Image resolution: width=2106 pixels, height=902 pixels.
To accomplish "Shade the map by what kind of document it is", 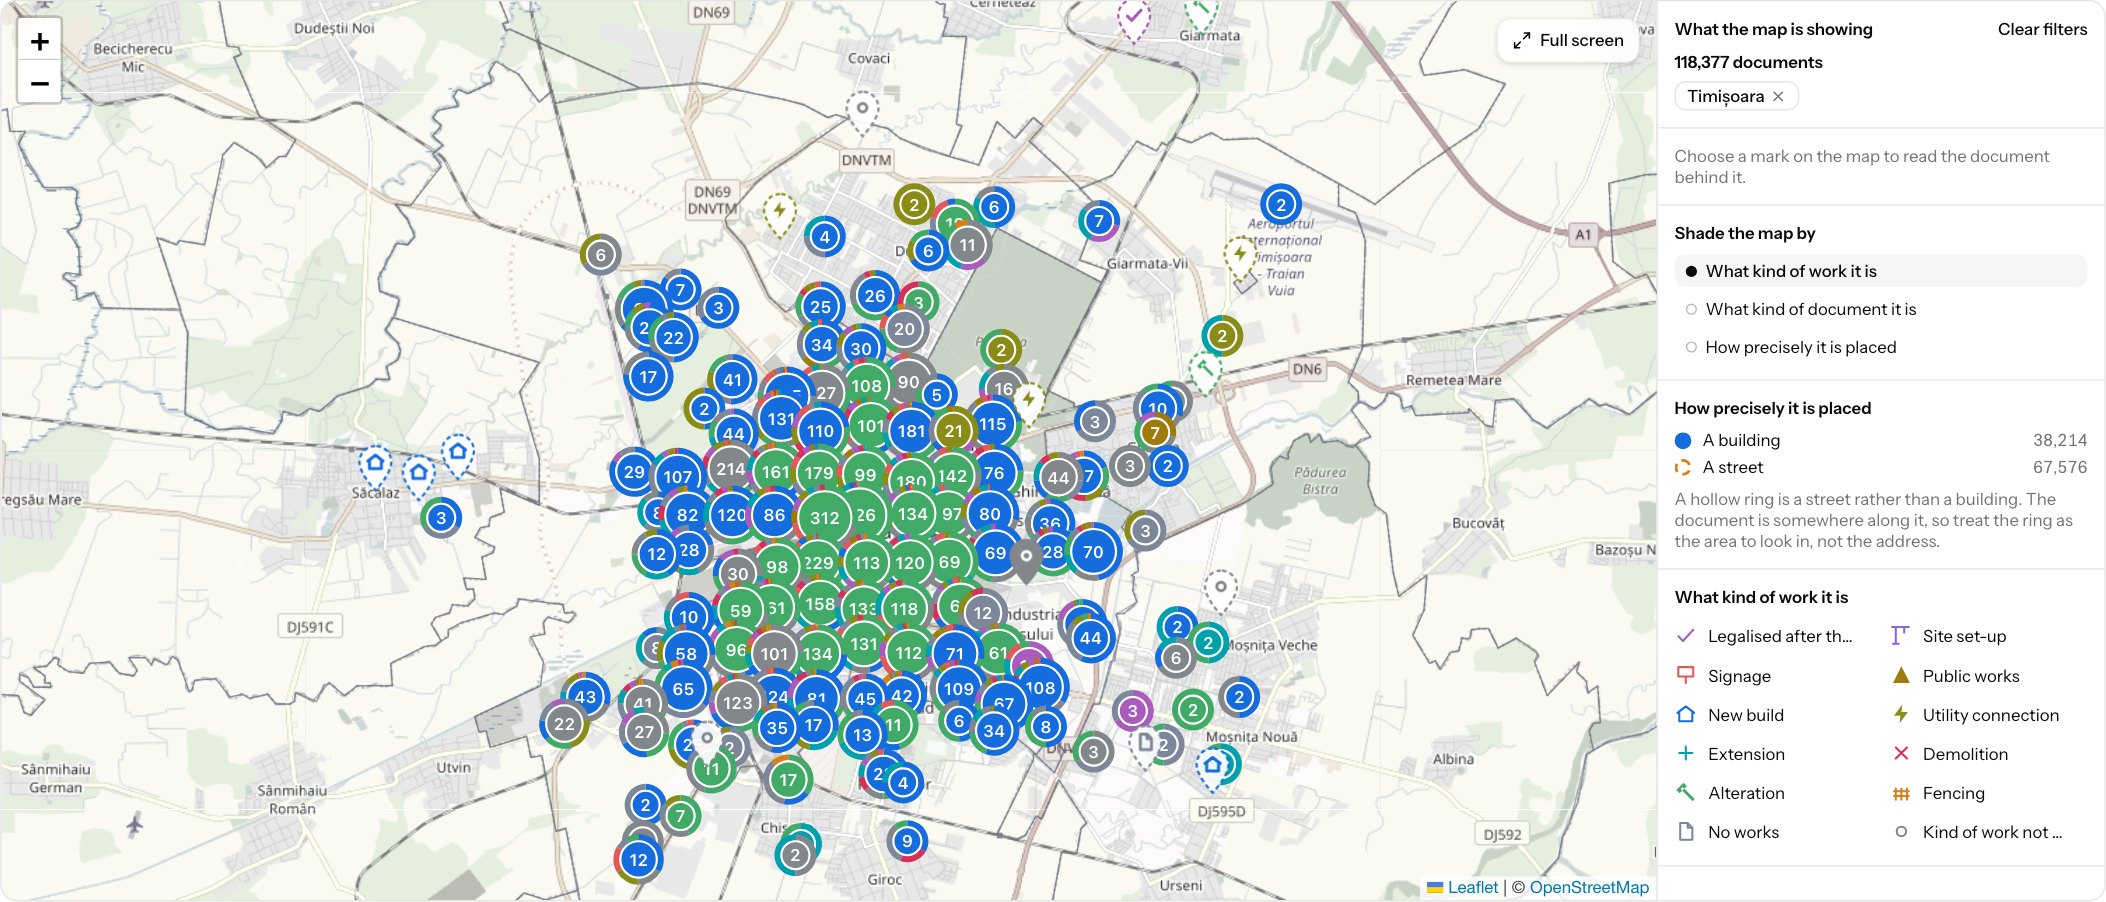I will coord(1880,309).
